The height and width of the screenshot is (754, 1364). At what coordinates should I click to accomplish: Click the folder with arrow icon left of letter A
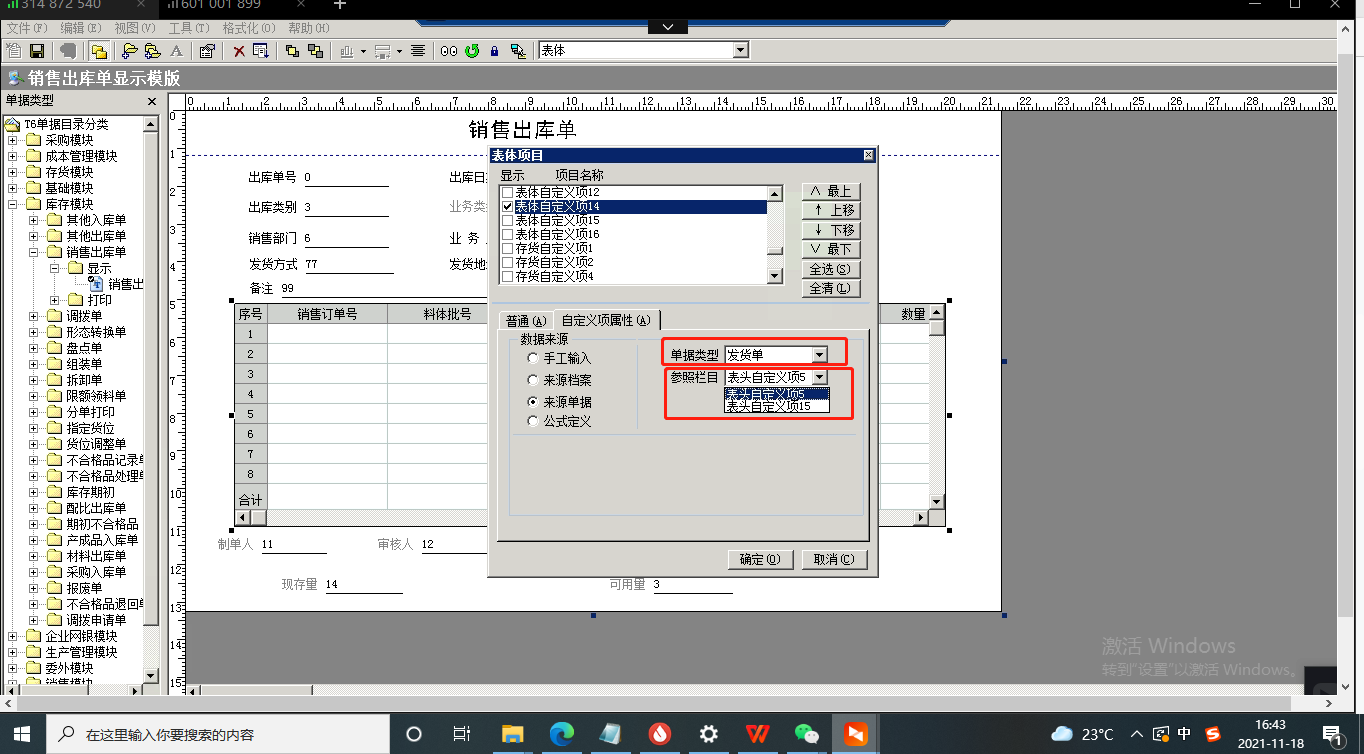[x=153, y=50]
